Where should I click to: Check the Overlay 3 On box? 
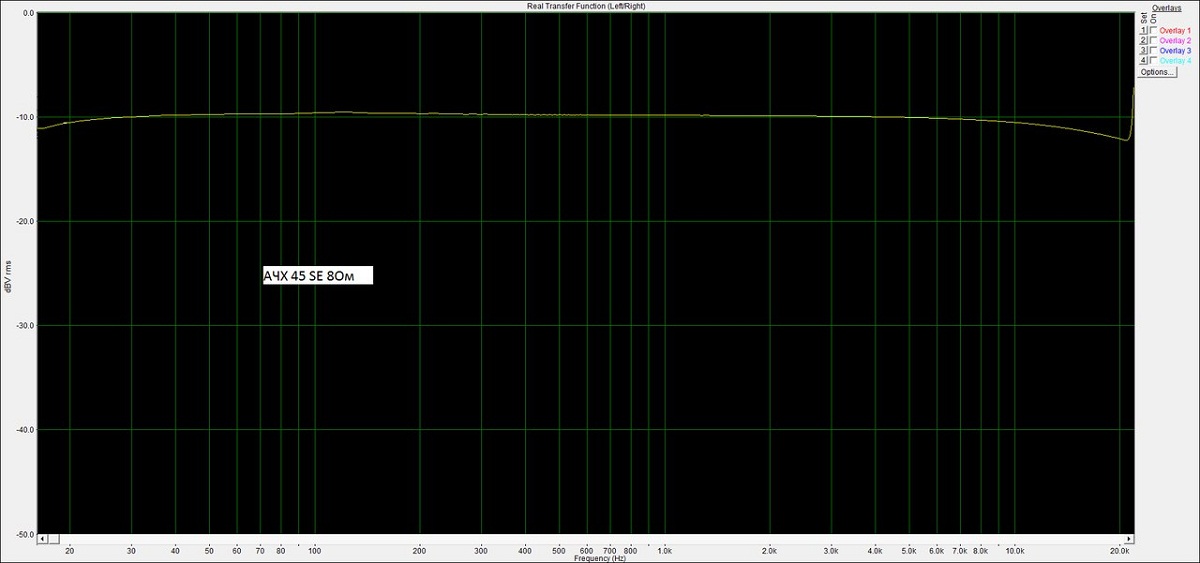click(x=1154, y=50)
